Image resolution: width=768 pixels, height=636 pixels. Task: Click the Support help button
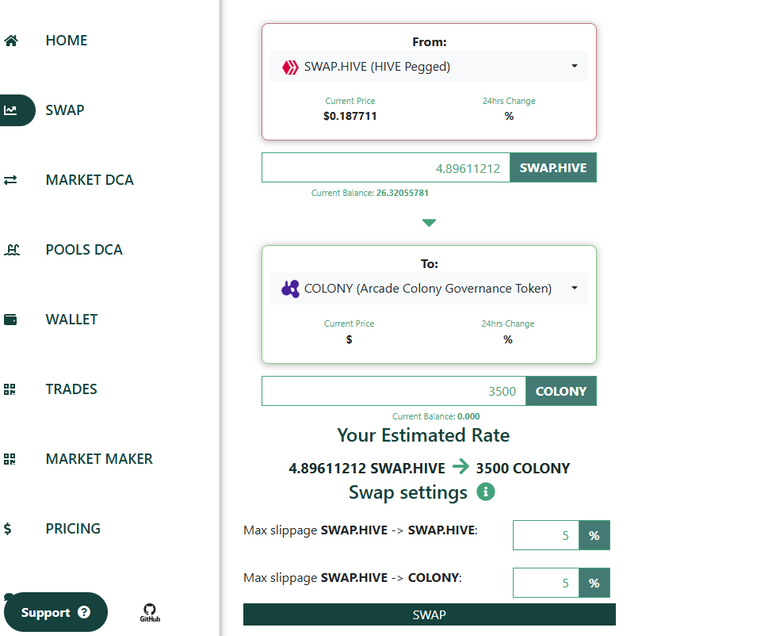(x=55, y=612)
